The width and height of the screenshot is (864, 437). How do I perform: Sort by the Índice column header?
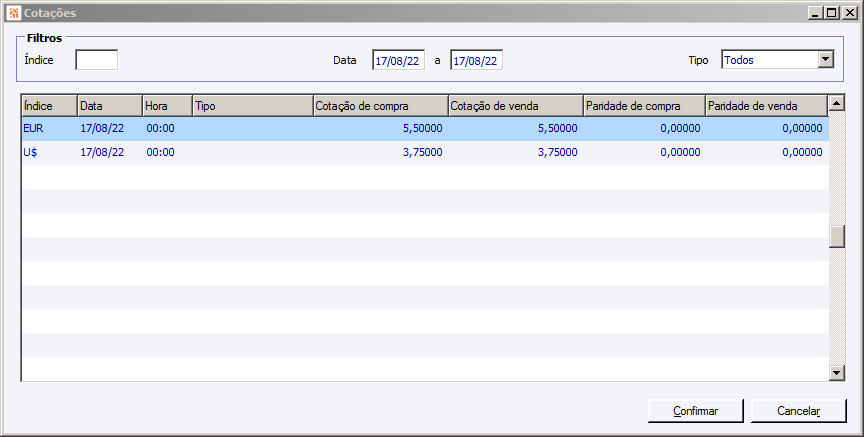coord(49,106)
